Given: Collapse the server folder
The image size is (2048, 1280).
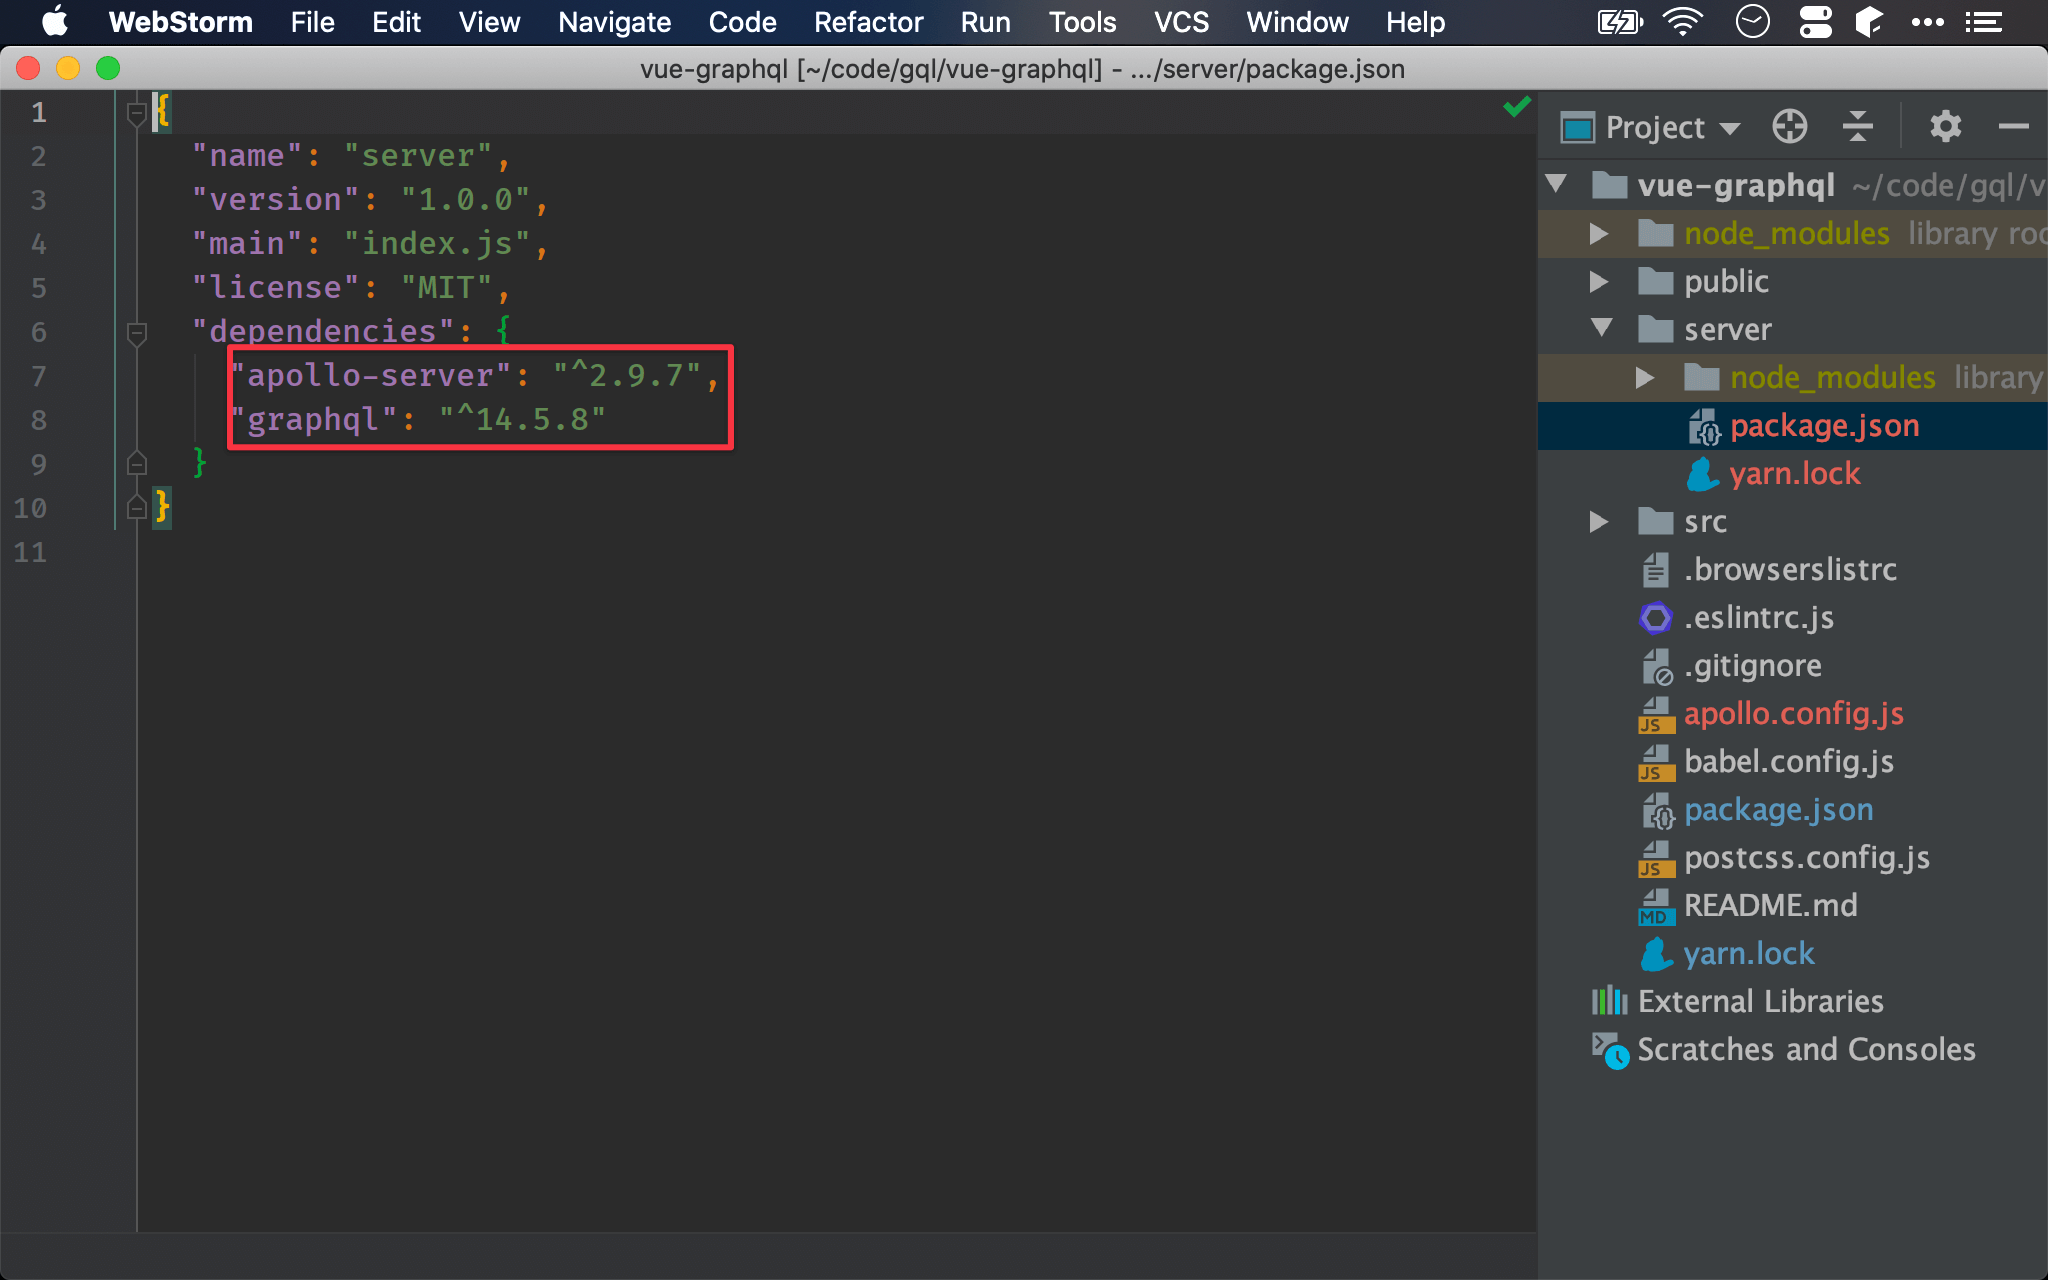Looking at the screenshot, I should [1601, 328].
